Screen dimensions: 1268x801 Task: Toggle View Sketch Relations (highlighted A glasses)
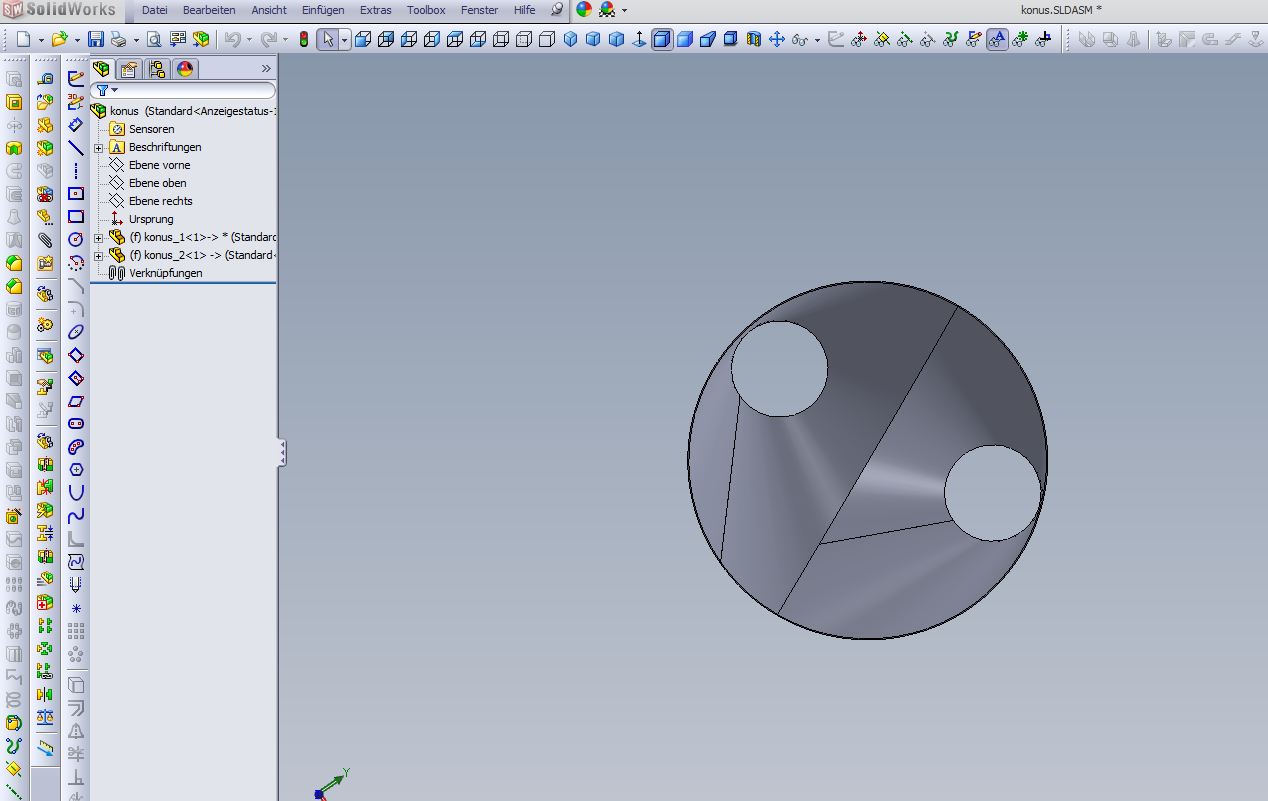(x=997, y=40)
